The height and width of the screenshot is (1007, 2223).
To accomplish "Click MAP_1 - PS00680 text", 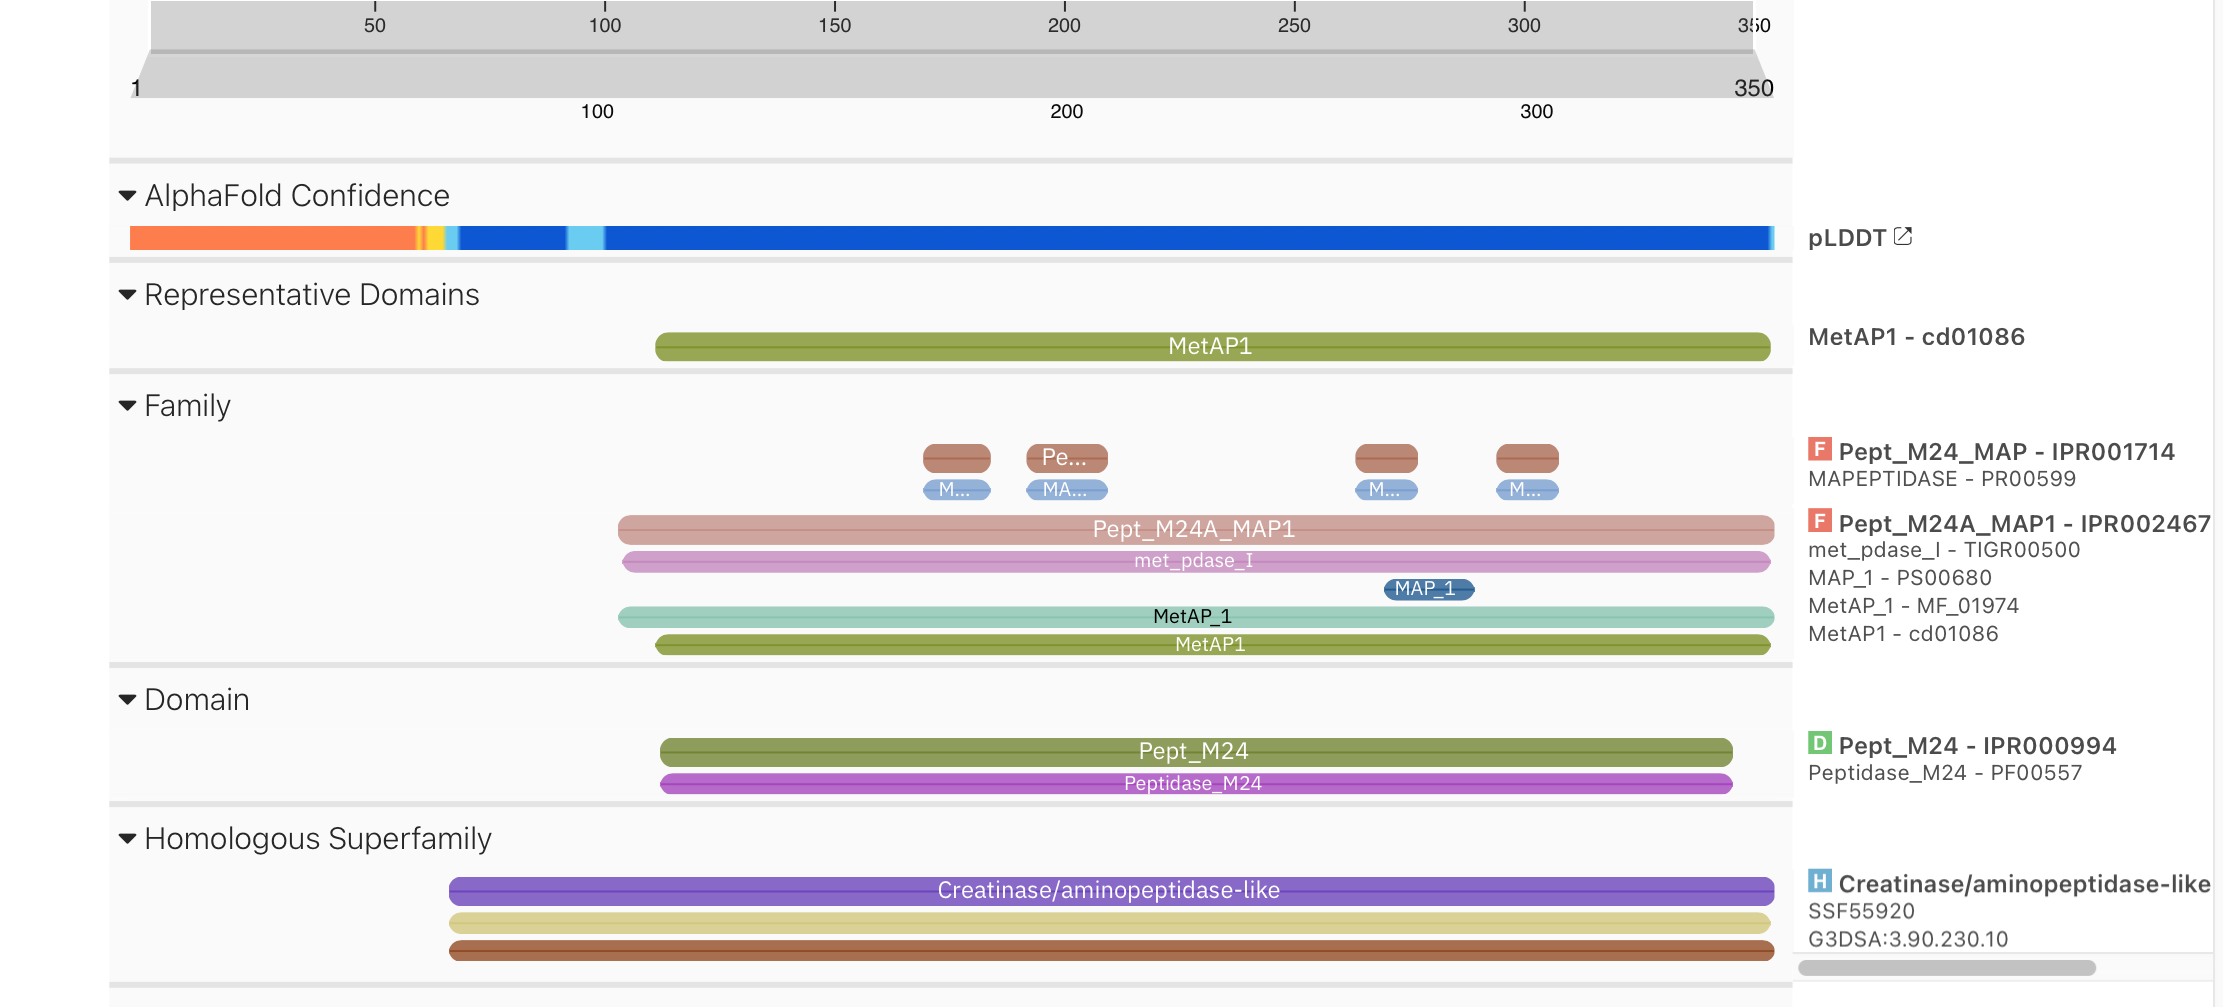I will click(1900, 578).
